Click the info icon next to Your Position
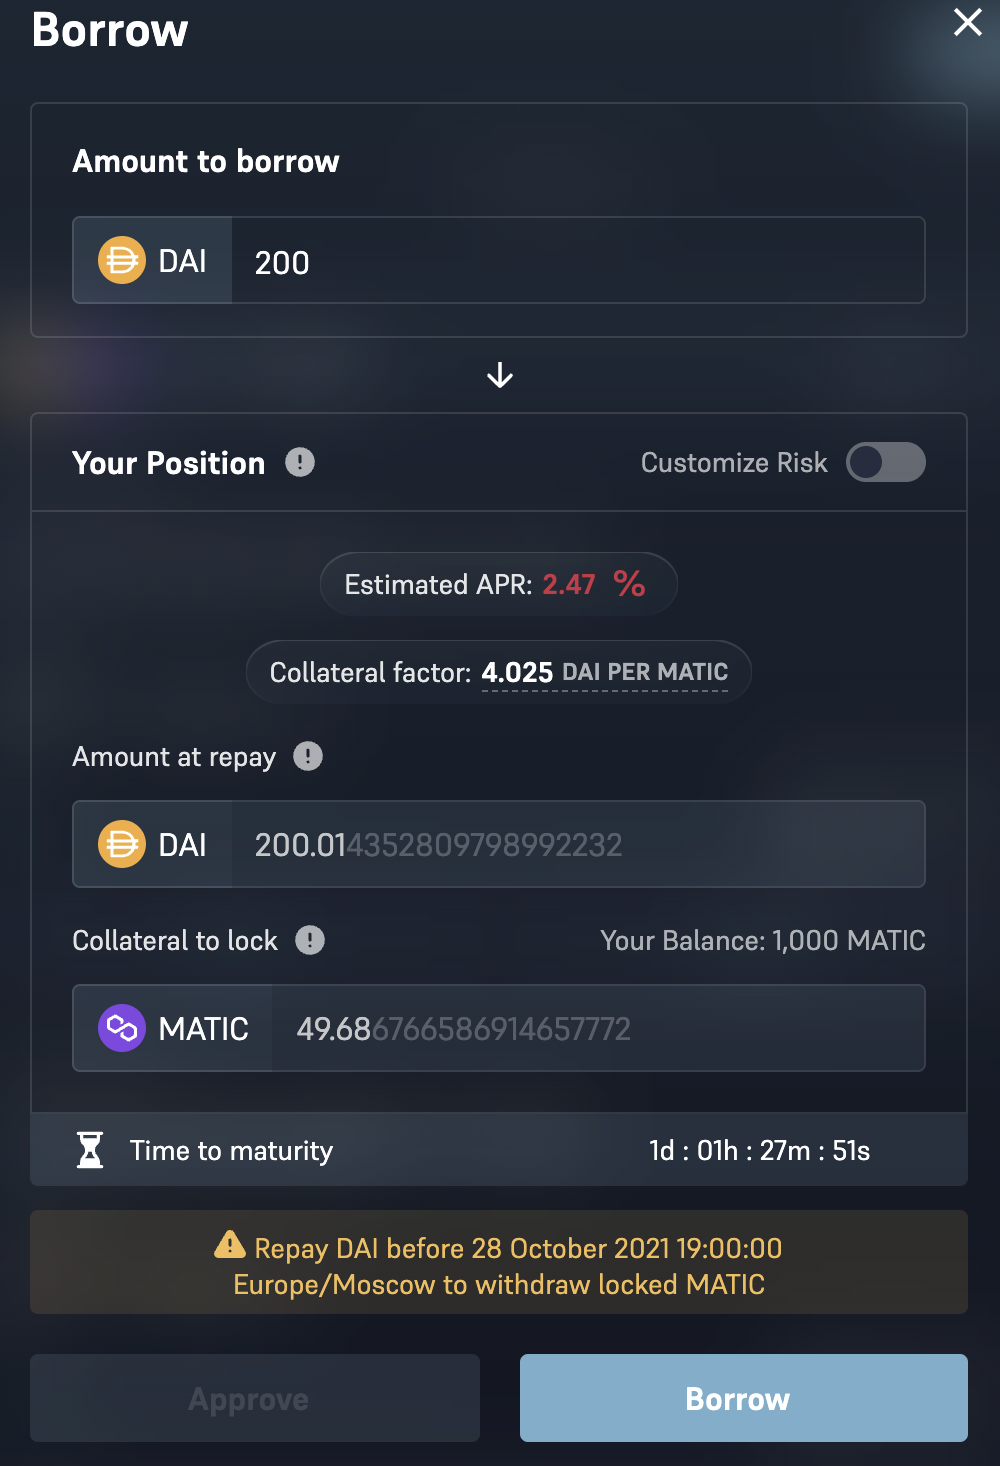1000x1466 pixels. tap(300, 462)
